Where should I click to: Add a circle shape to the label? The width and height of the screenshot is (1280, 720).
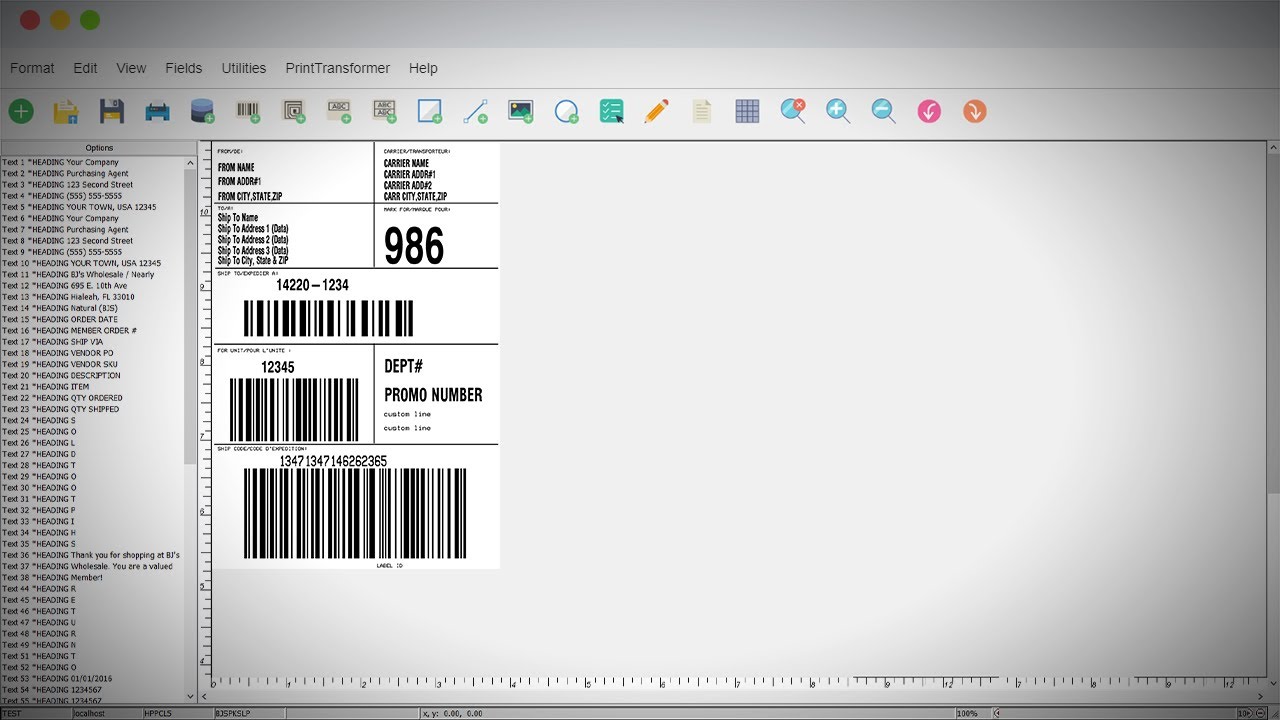tap(567, 111)
